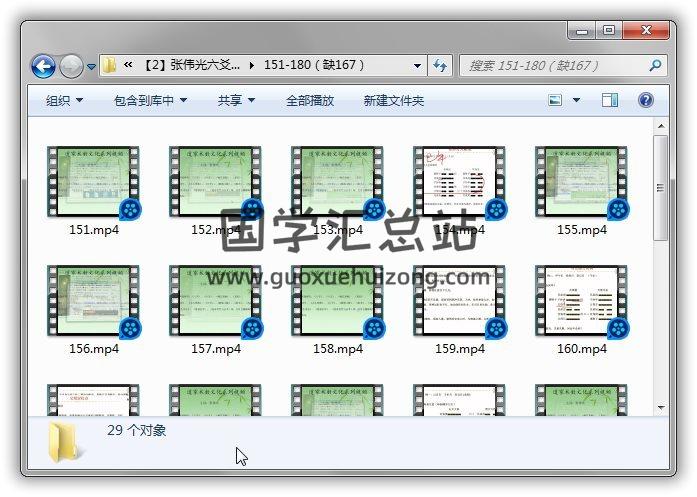Click the scrollbar down arrow
Viewport: 697px width, 497px height.
(x=661, y=407)
